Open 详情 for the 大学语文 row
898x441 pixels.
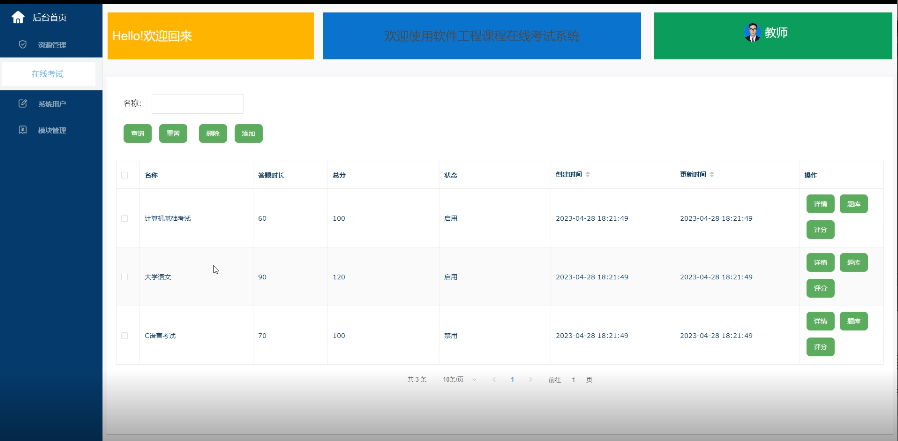pyautogui.click(x=820, y=262)
